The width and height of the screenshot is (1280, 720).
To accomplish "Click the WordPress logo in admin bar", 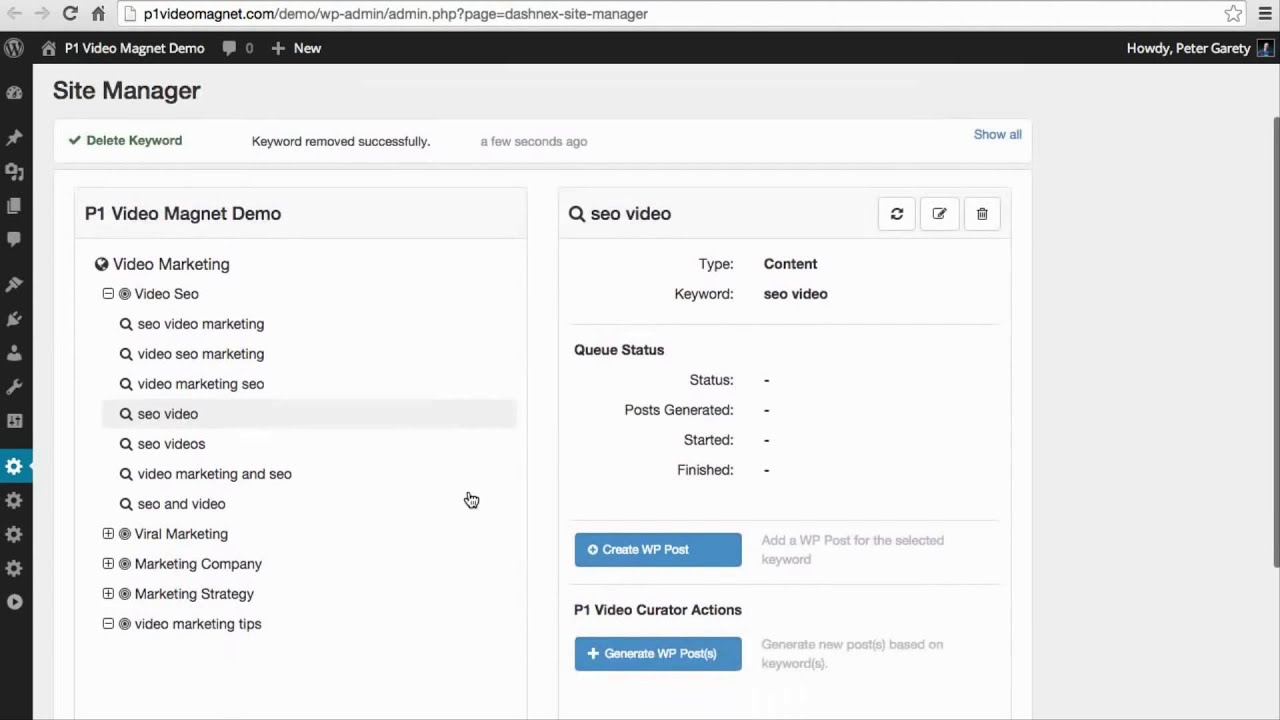I will [14, 48].
